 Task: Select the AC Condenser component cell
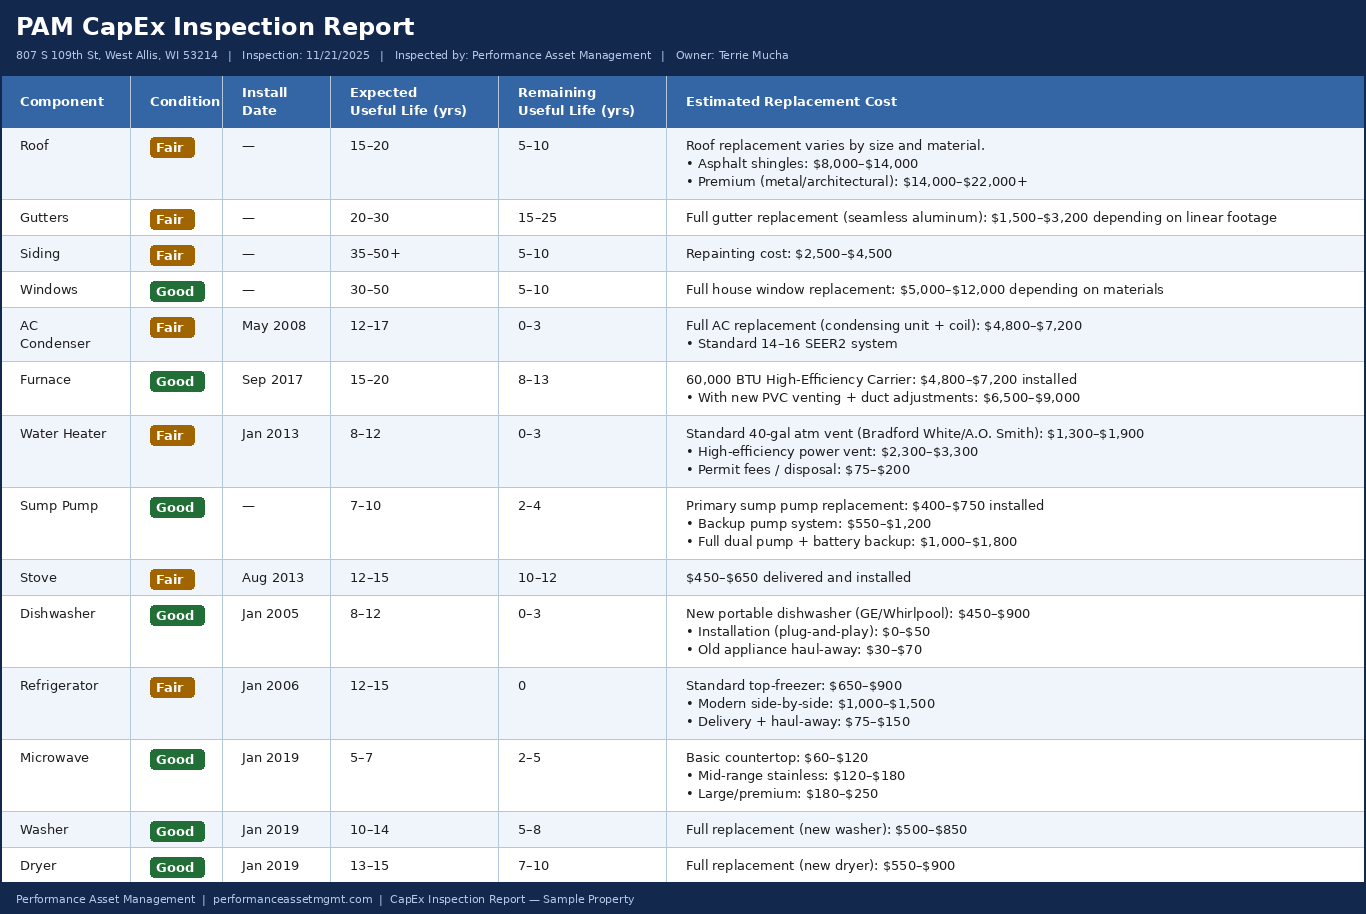coord(66,335)
